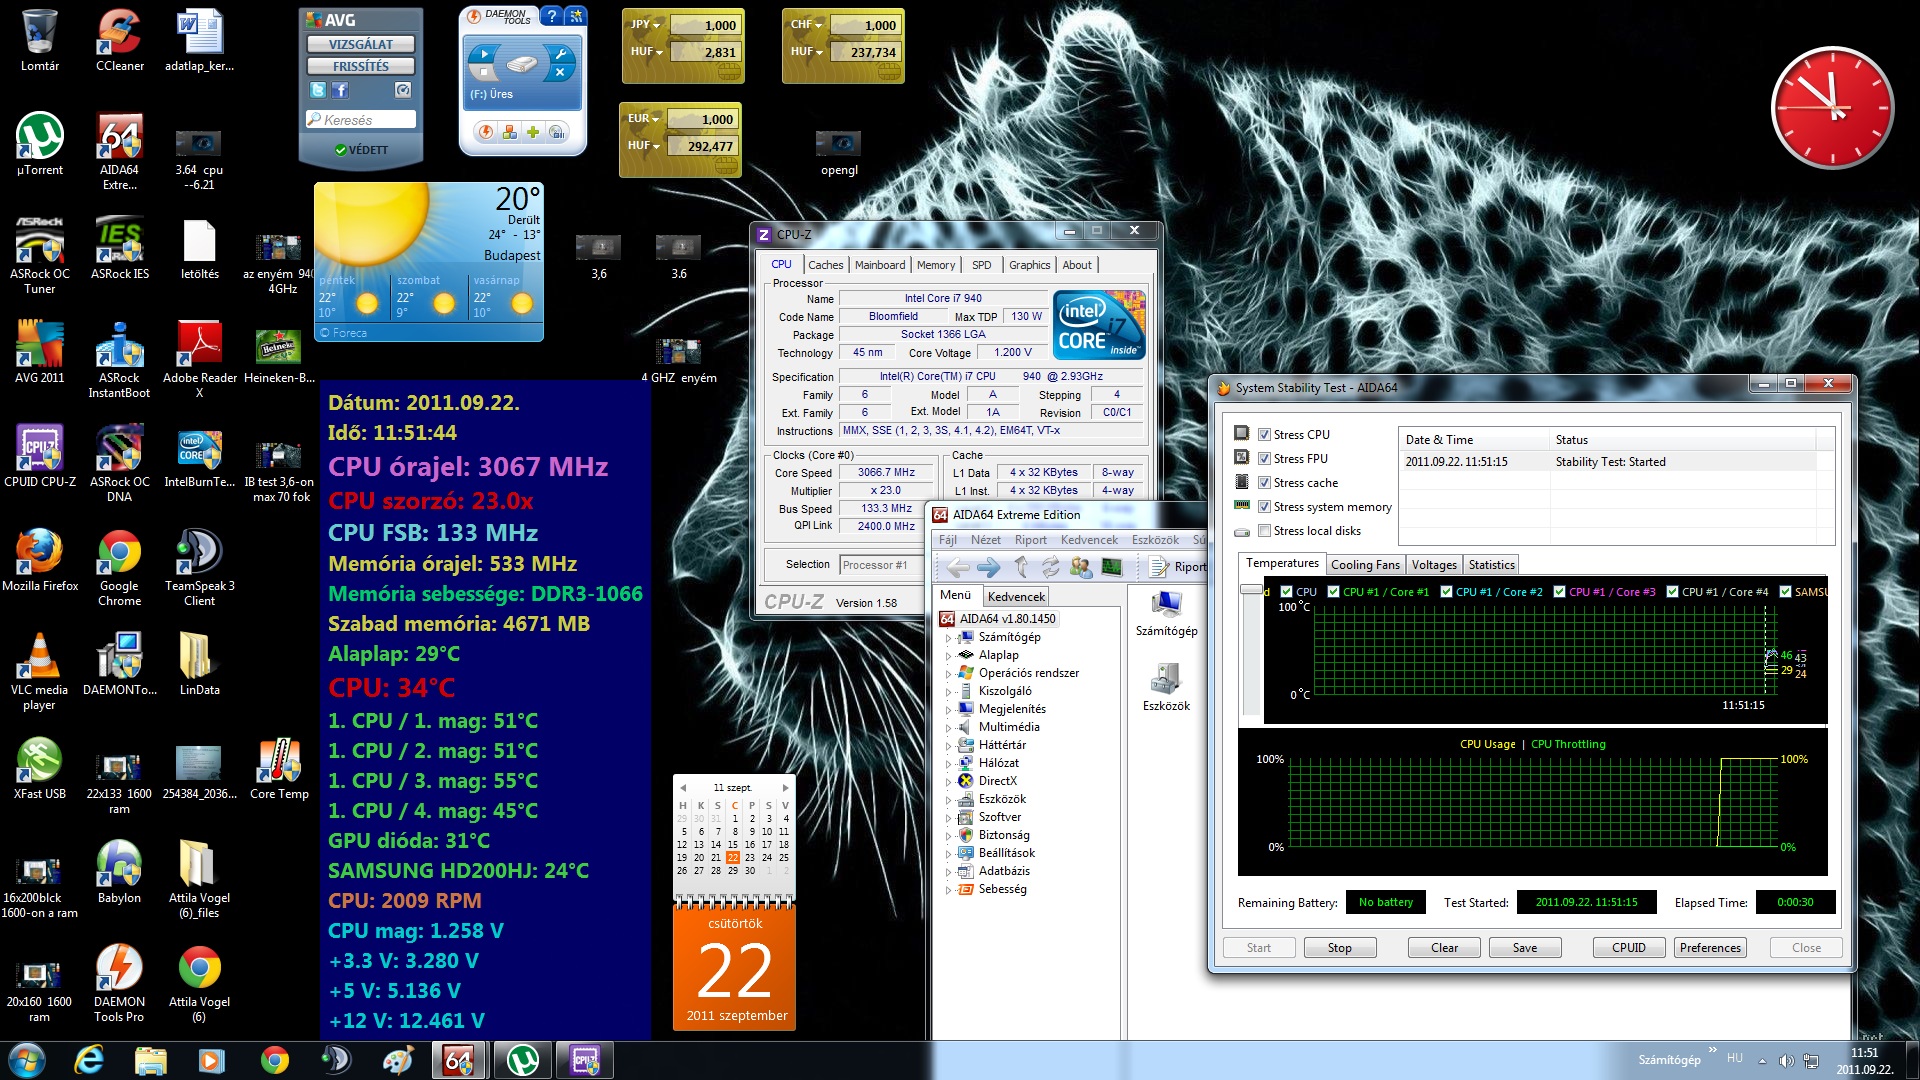The width and height of the screenshot is (1920, 1080).
Task: Click the Facebook icon in AVG gadget
Action: [341, 90]
